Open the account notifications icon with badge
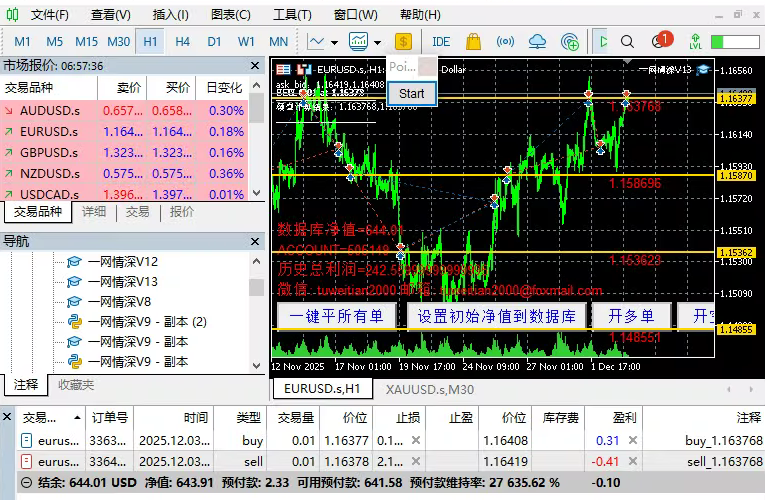765x500 pixels. pyautogui.click(x=661, y=41)
